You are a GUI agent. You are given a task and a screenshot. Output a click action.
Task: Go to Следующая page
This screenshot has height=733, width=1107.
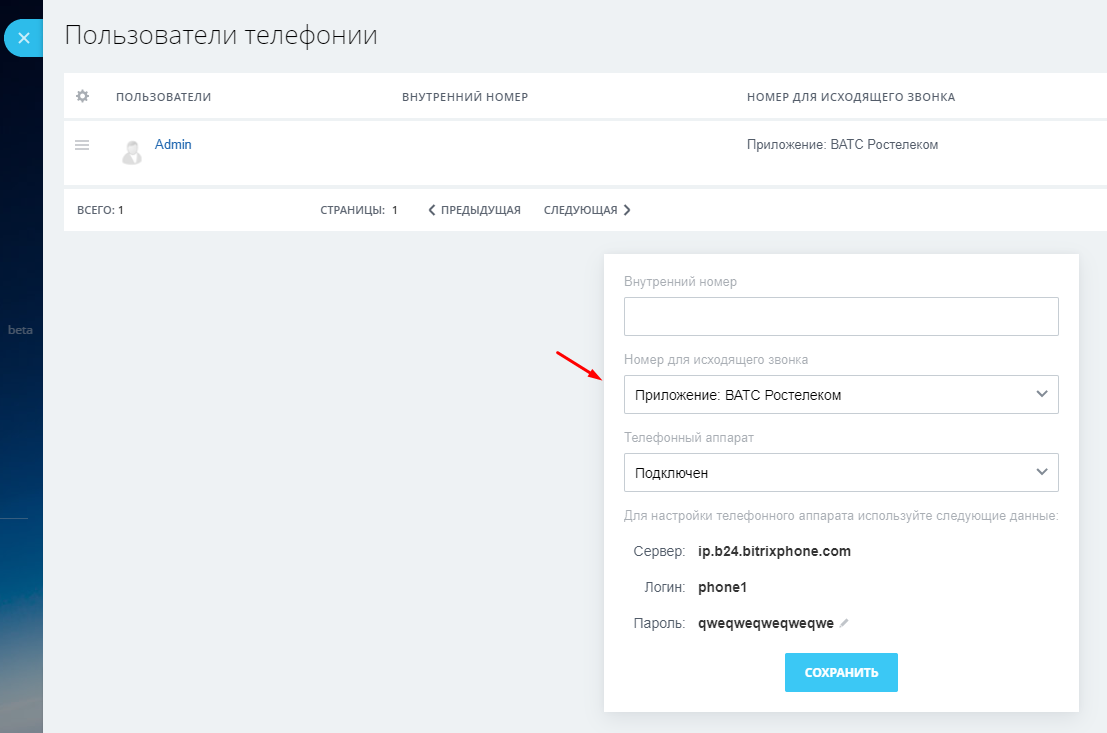(587, 210)
